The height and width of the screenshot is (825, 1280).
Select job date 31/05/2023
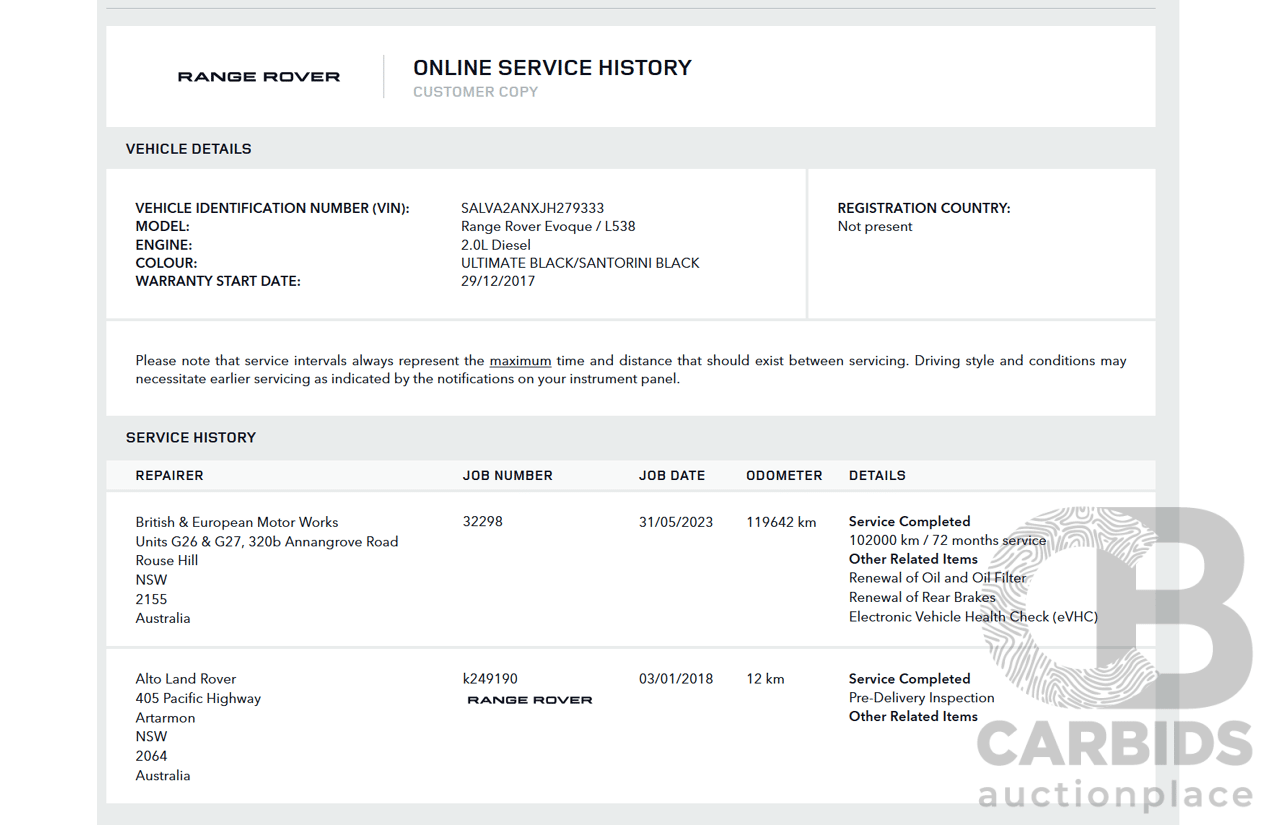point(676,522)
